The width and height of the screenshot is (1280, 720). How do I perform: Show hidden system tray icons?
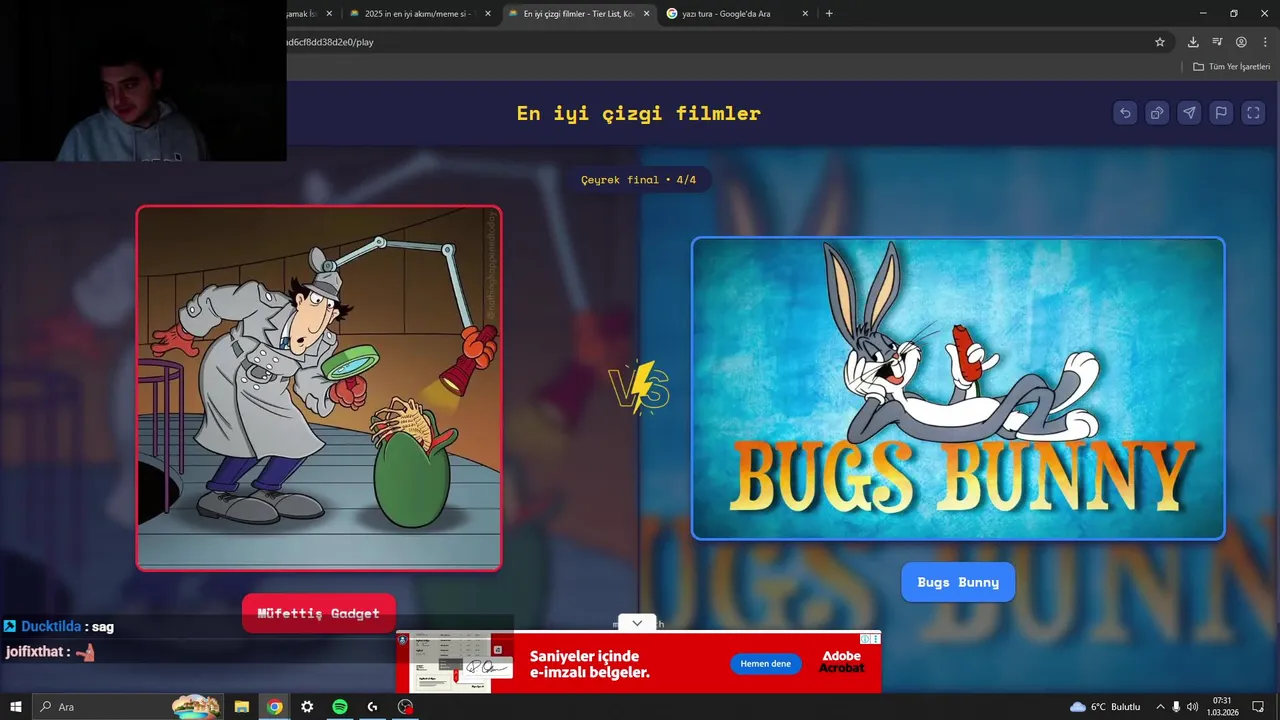point(1160,706)
